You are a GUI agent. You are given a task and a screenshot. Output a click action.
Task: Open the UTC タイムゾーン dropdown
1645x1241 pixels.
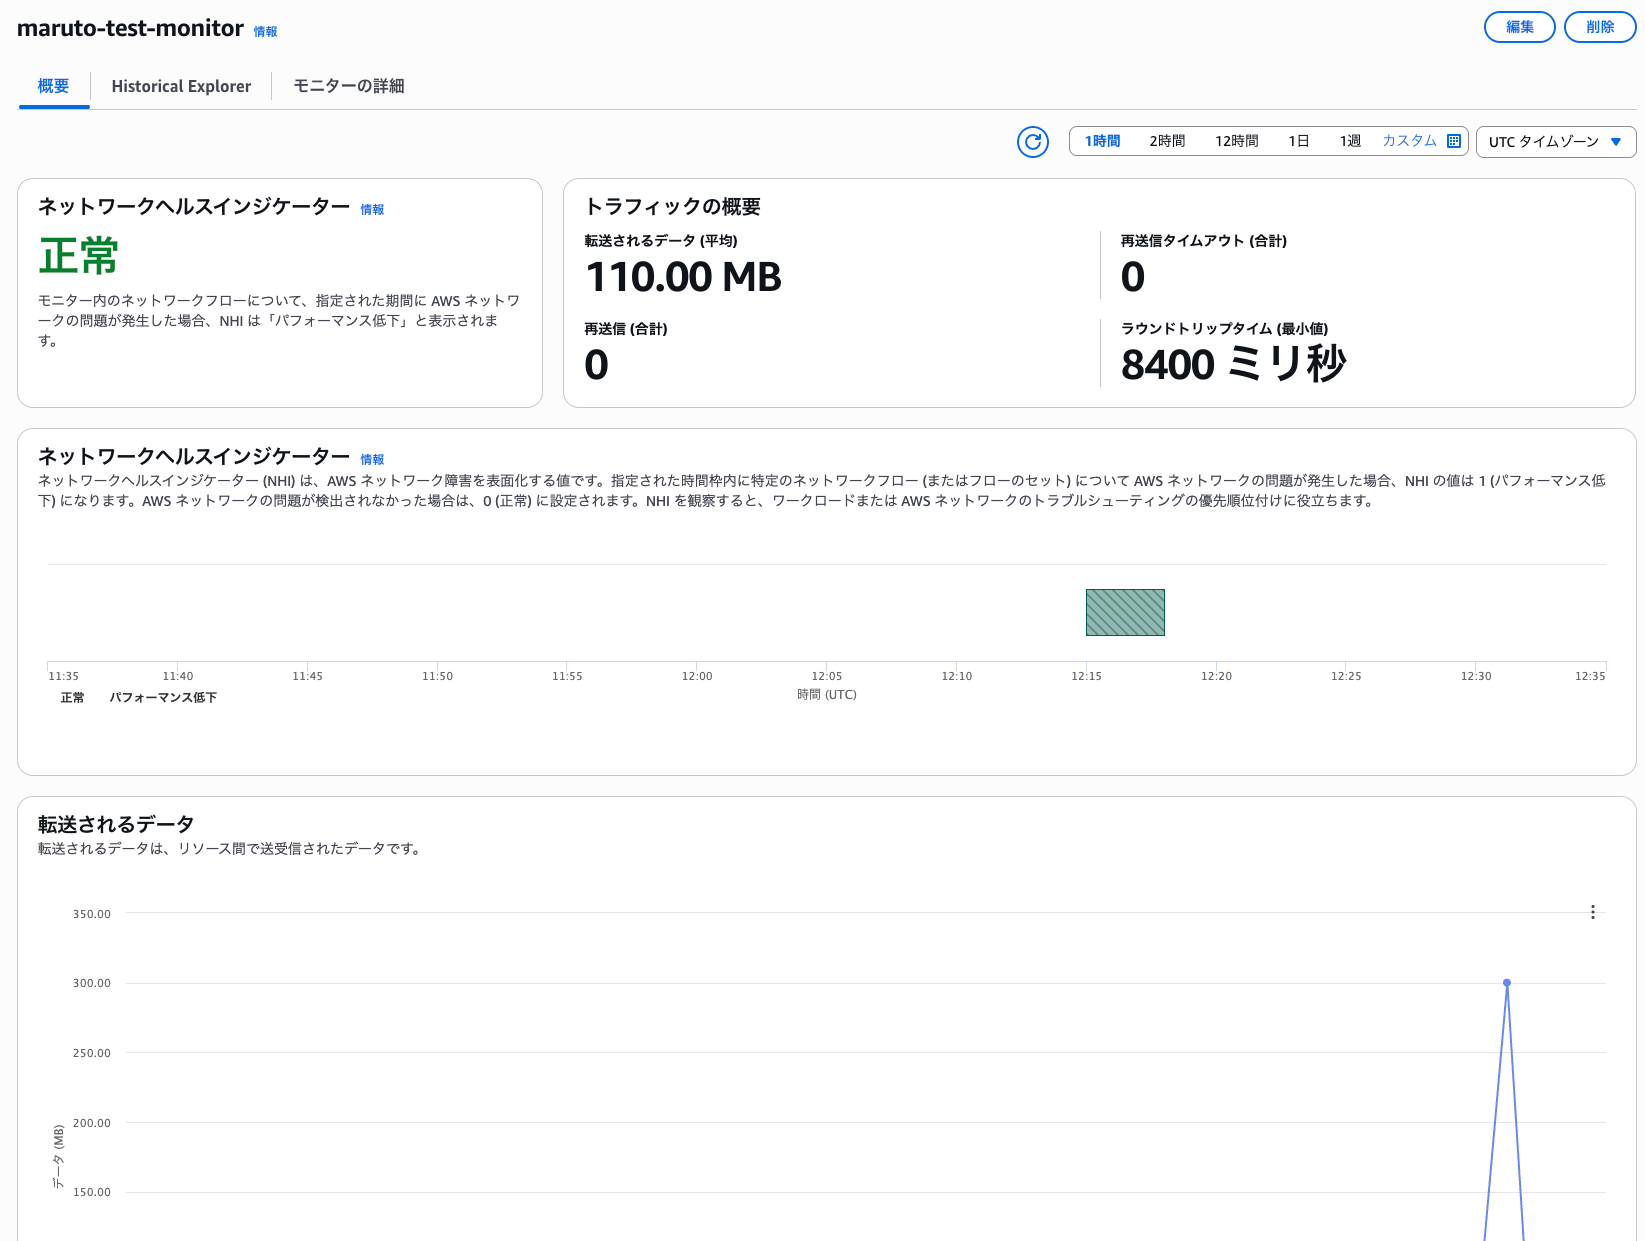[x=1556, y=142]
